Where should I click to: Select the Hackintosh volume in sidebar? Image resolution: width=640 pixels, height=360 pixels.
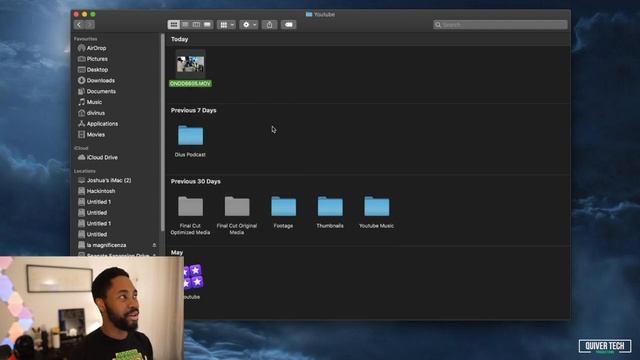coord(97,191)
